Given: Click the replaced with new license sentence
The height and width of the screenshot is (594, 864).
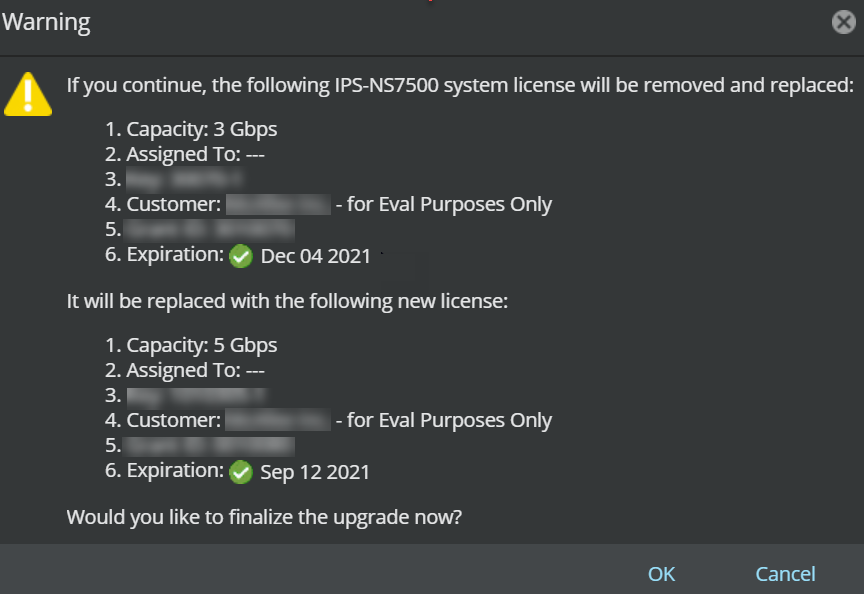Looking at the screenshot, I should (287, 301).
